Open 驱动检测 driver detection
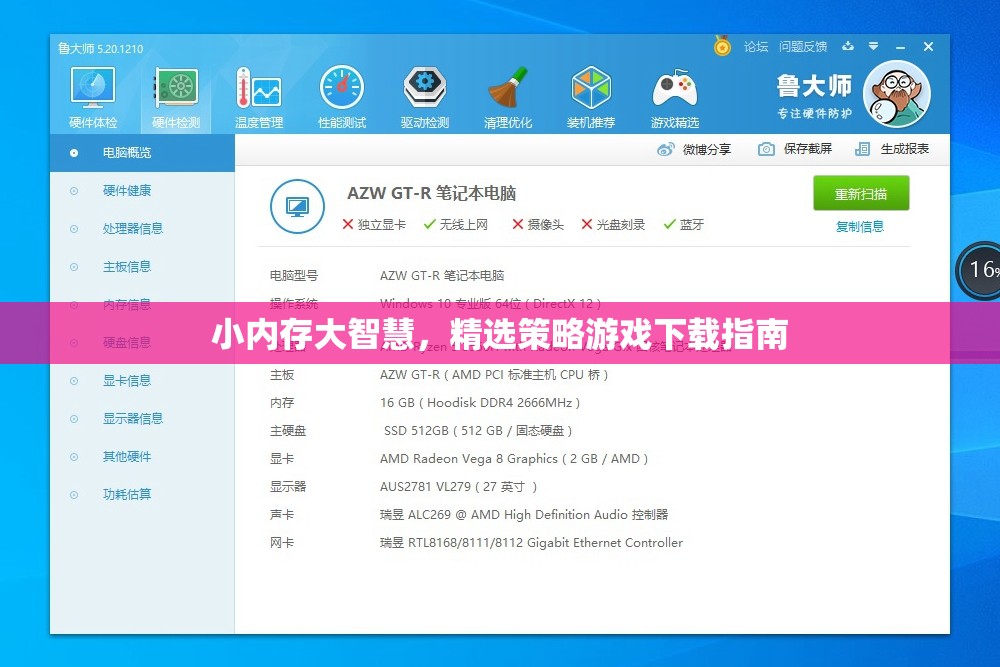 coord(425,98)
